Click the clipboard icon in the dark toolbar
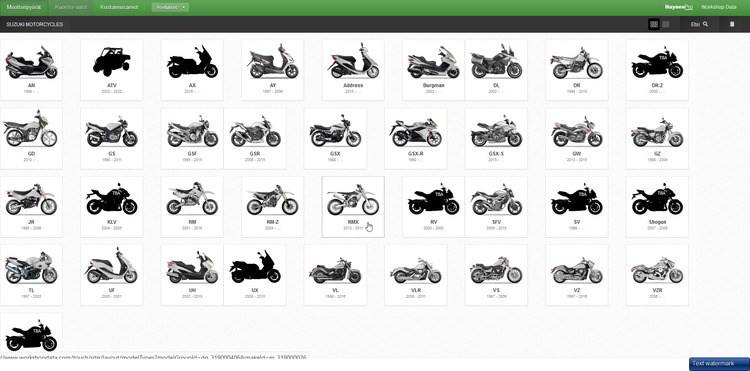The image size is (750, 371). (x=732, y=24)
